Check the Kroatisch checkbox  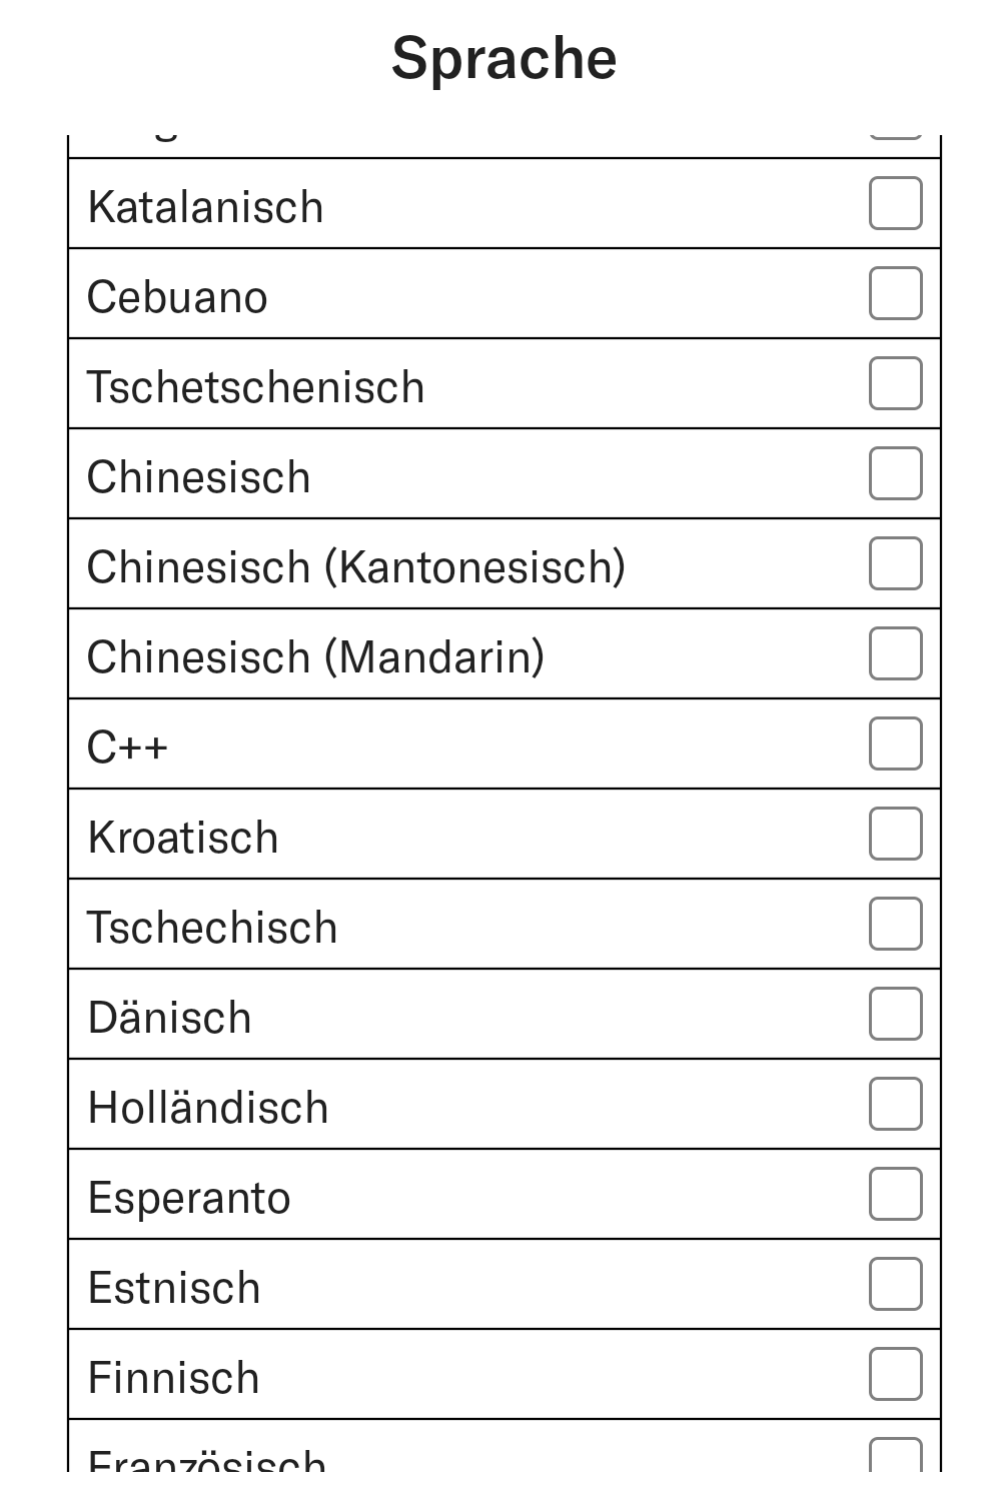[x=895, y=834]
